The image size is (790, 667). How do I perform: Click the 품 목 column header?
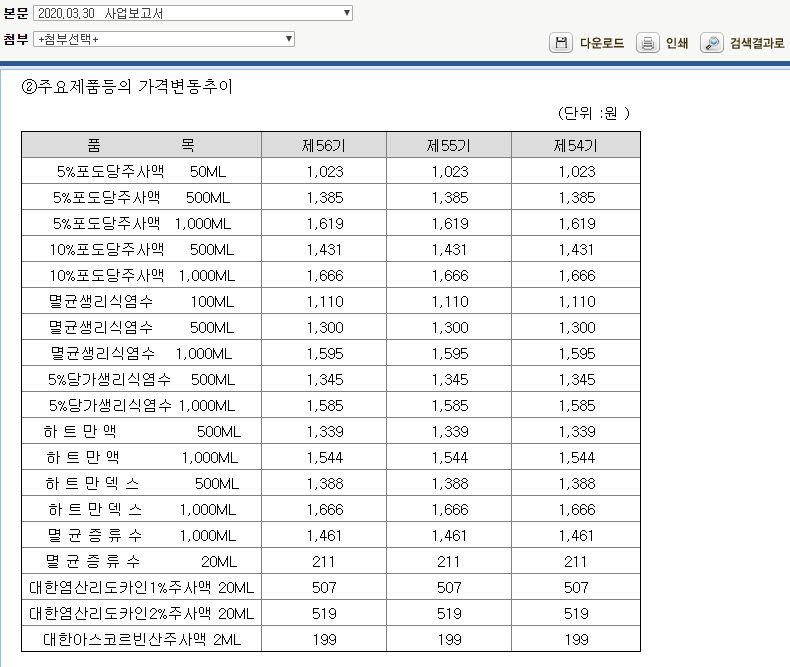coord(142,145)
